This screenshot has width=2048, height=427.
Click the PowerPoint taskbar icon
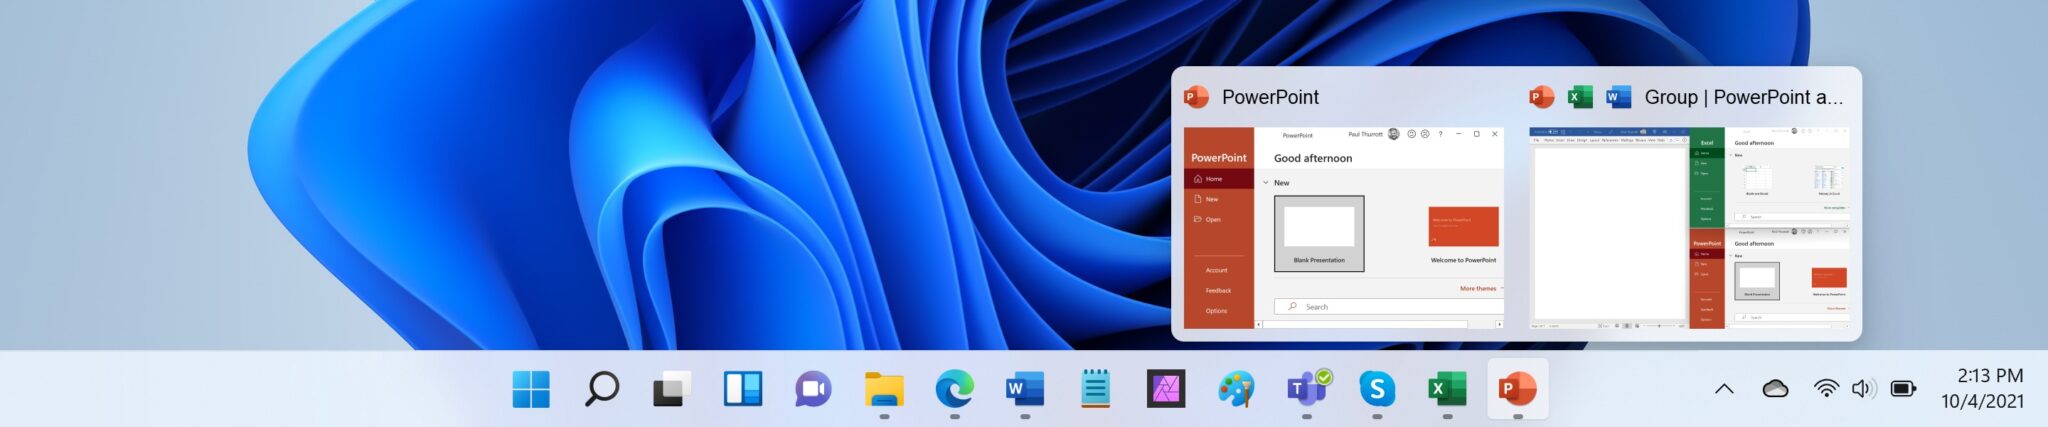pos(1518,389)
